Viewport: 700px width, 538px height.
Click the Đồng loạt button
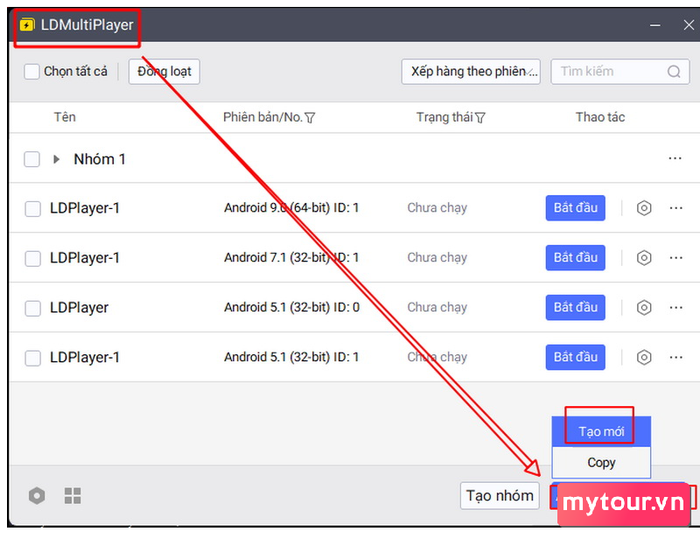[x=164, y=71]
